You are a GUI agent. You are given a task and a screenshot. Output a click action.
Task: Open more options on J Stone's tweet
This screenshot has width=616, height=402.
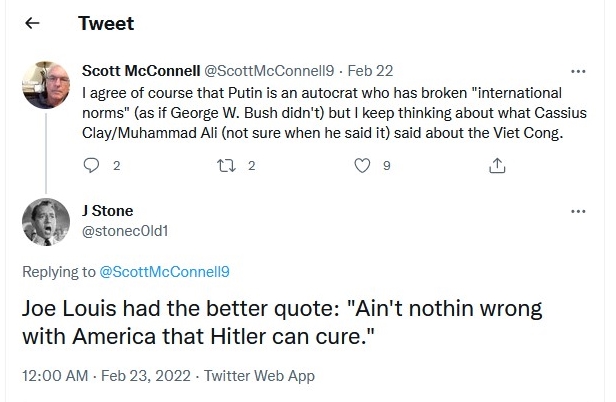578,211
